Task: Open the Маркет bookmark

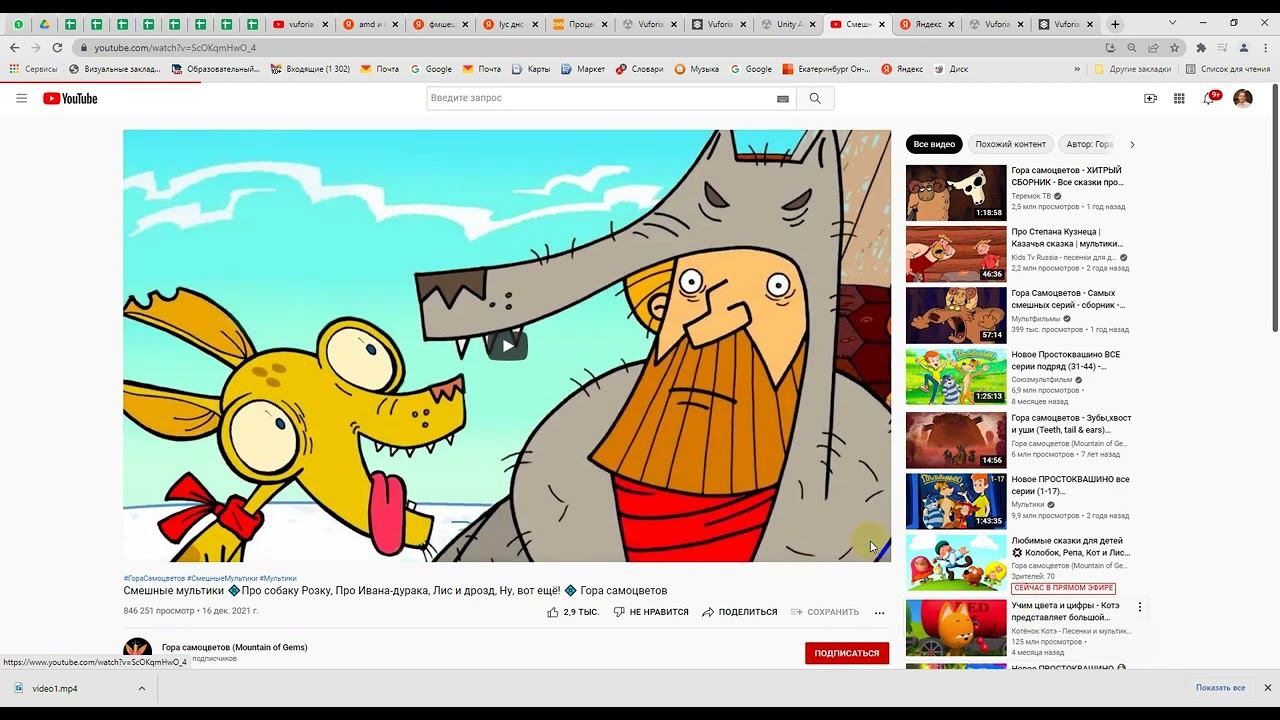Action: click(x=583, y=69)
